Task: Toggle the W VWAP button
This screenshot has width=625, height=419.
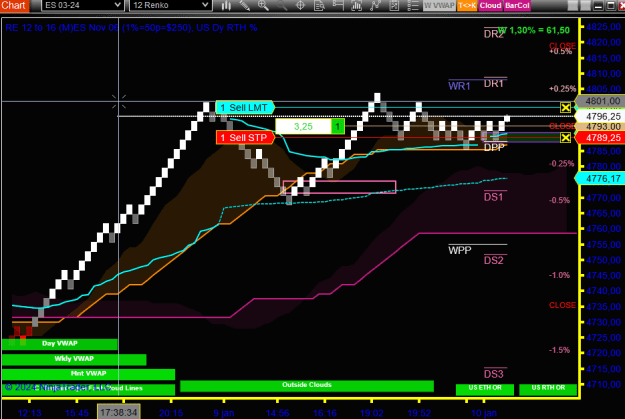Action: pos(439,5)
